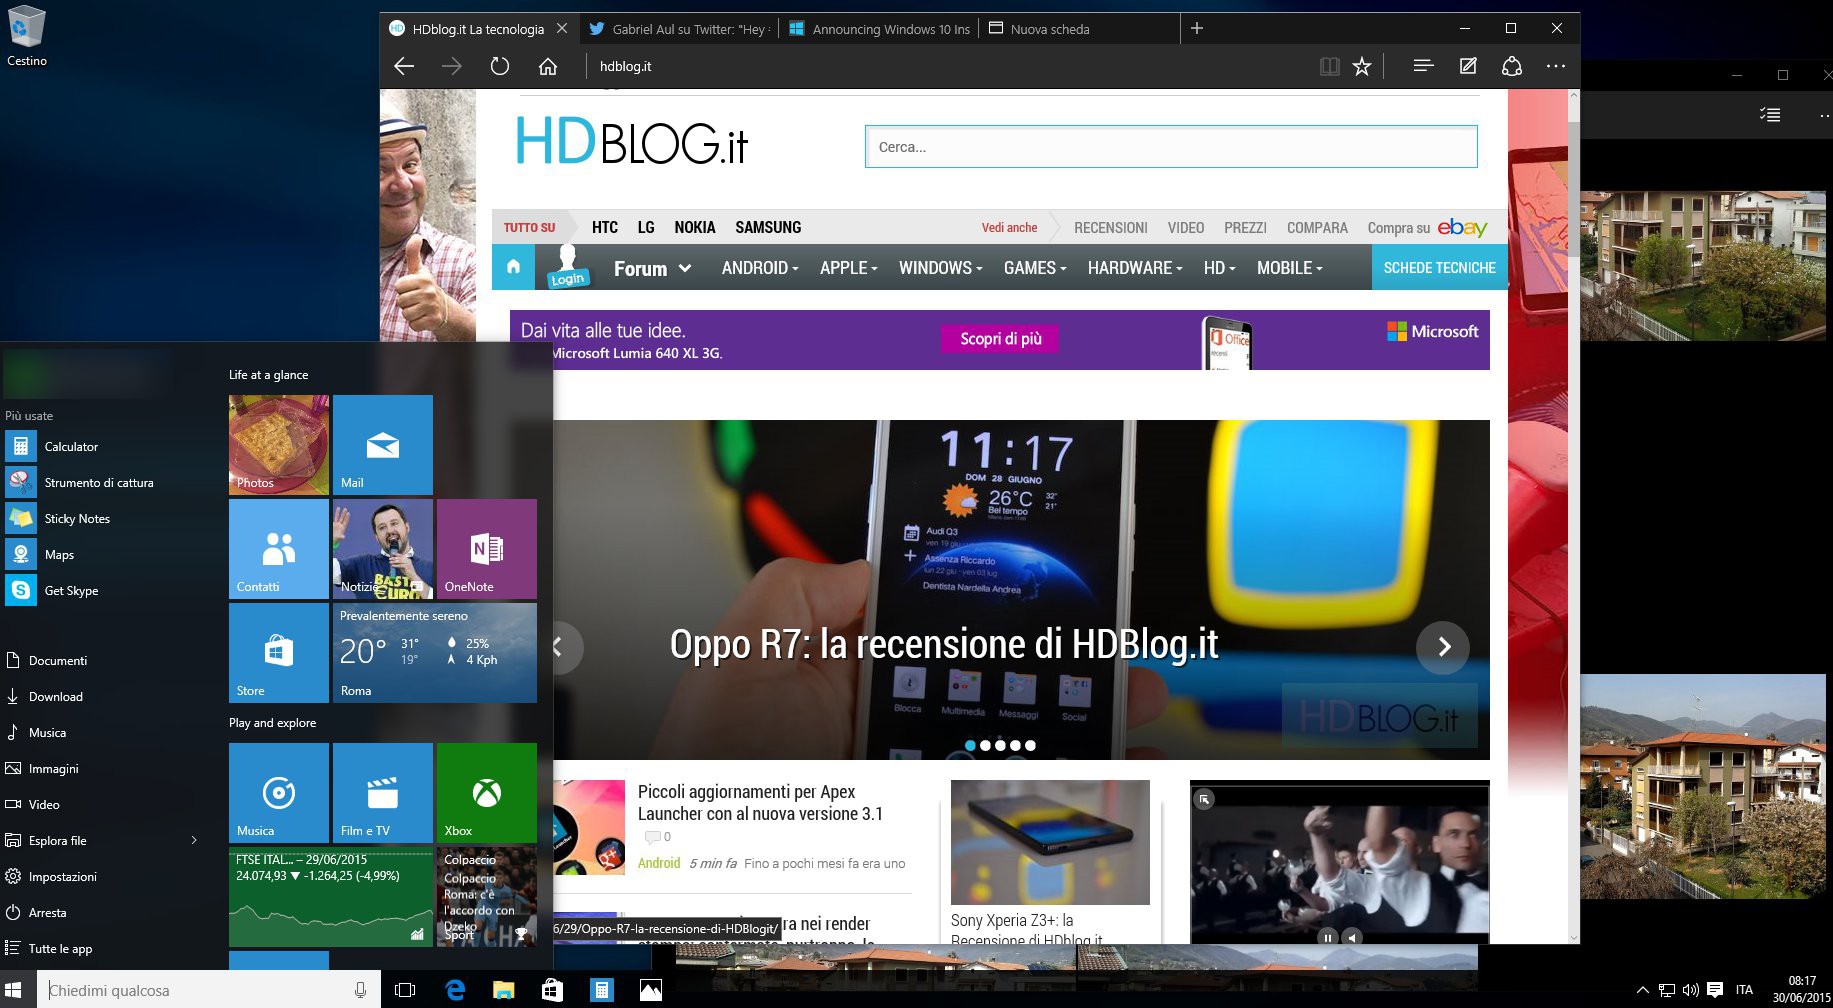
Task: Open the Photos live tile
Action: (x=279, y=445)
